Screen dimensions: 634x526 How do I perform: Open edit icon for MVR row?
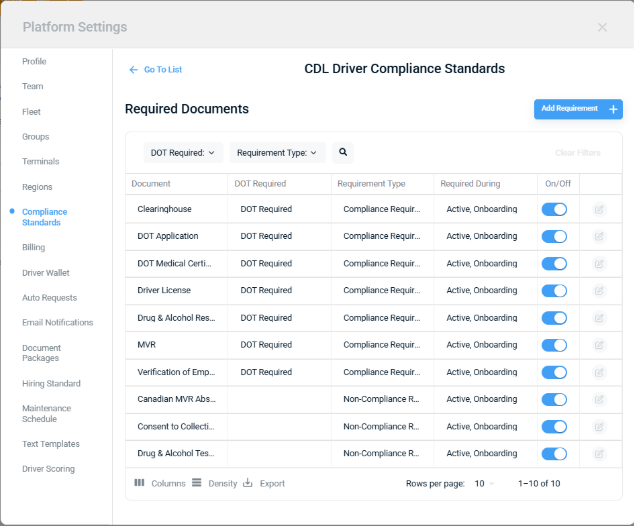[x=599, y=345]
